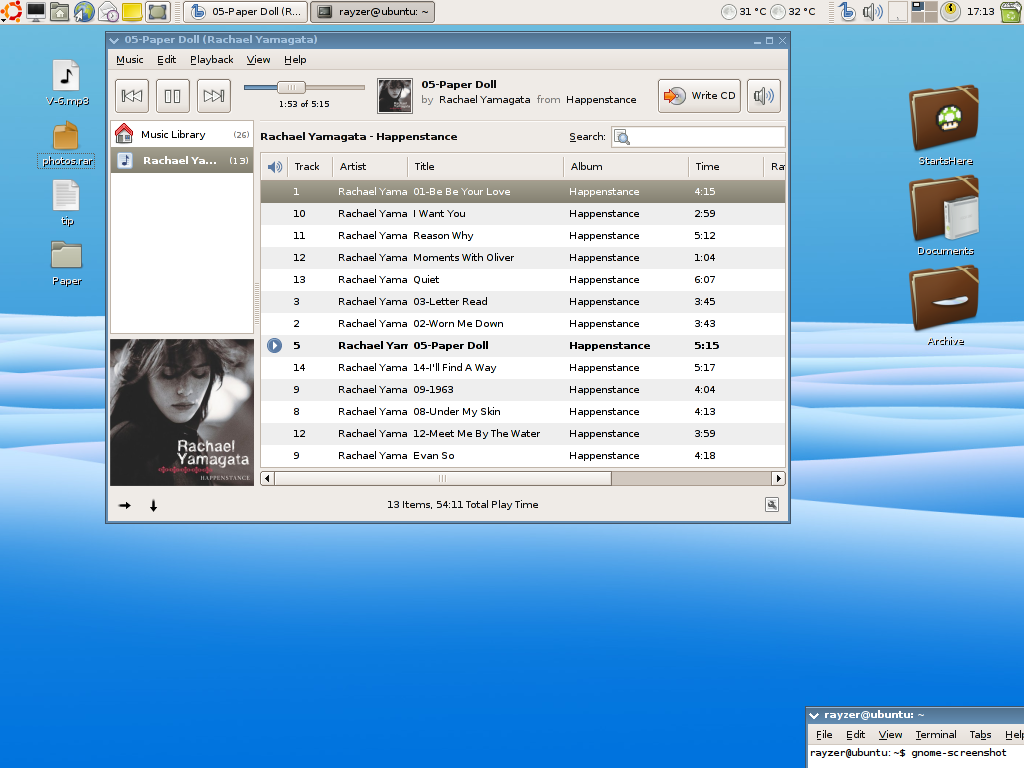Pause the current song
Screen dimensions: 1024x768
tap(172, 96)
